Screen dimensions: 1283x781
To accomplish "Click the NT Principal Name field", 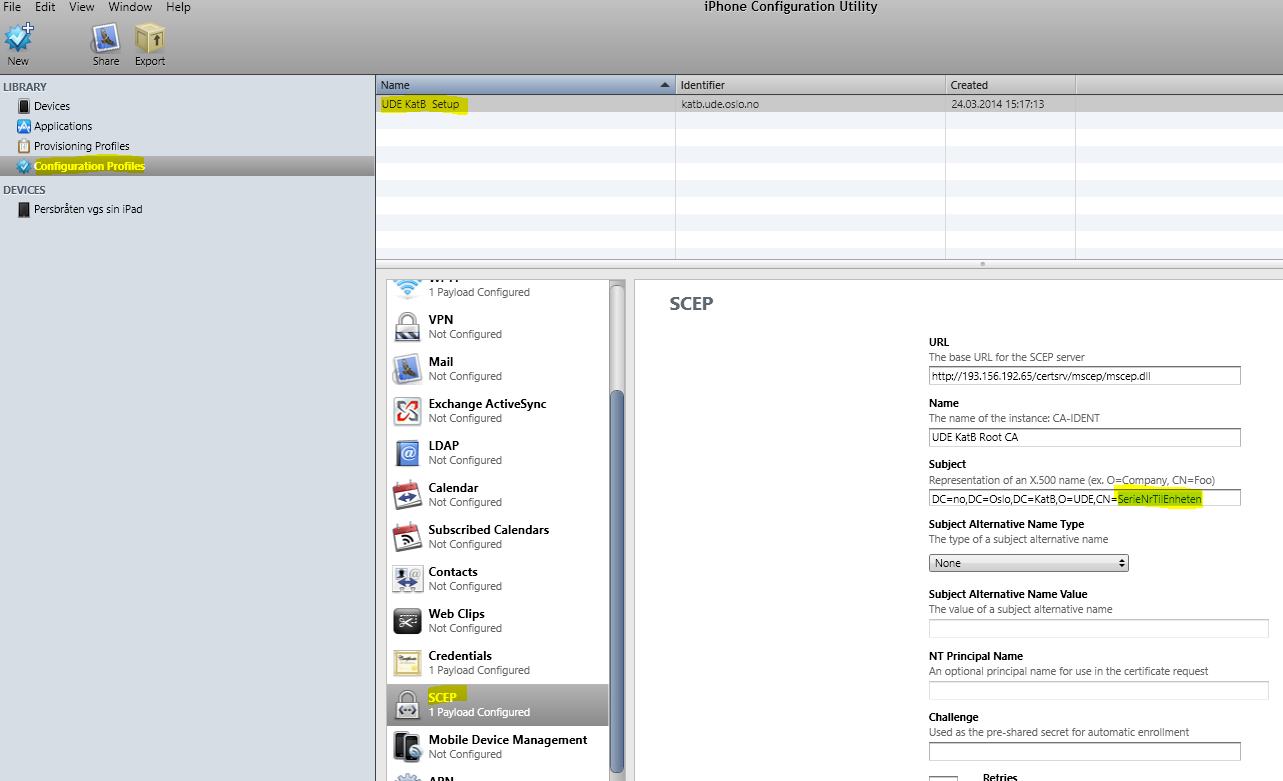I will tap(1098, 690).
